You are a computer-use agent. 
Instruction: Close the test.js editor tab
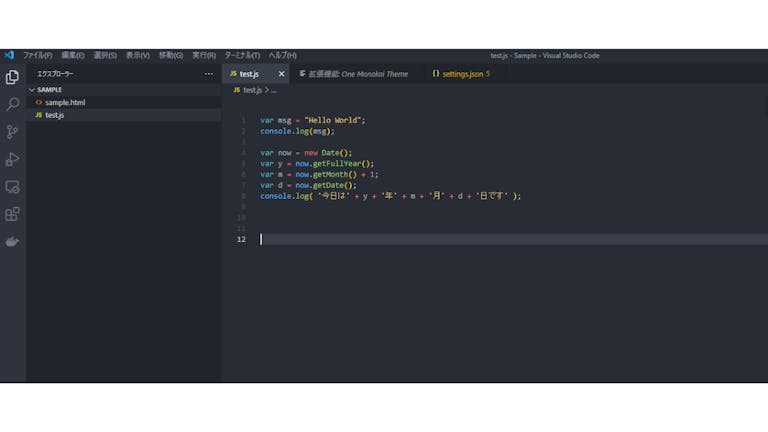click(281, 74)
